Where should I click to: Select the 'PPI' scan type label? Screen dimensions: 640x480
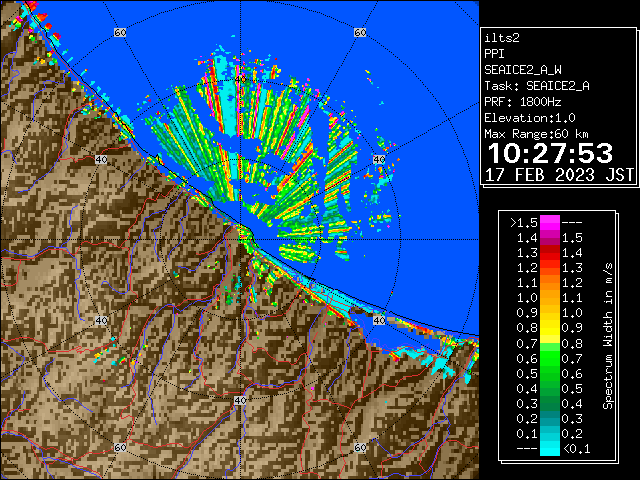coord(494,54)
